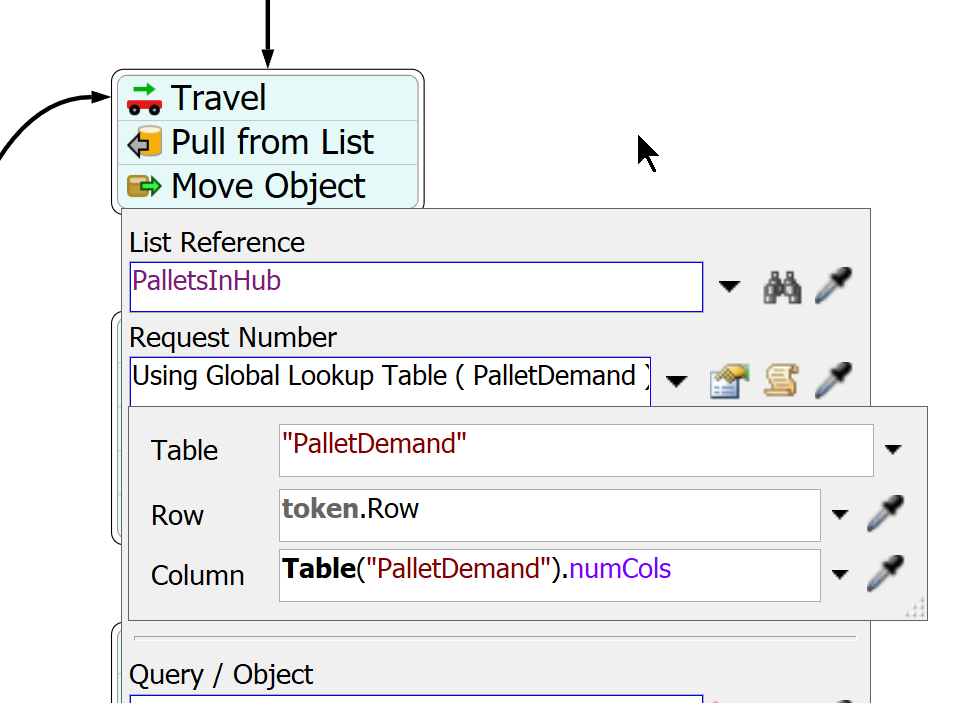
Task: Select the Move Object activity
Action: [x=268, y=186]
